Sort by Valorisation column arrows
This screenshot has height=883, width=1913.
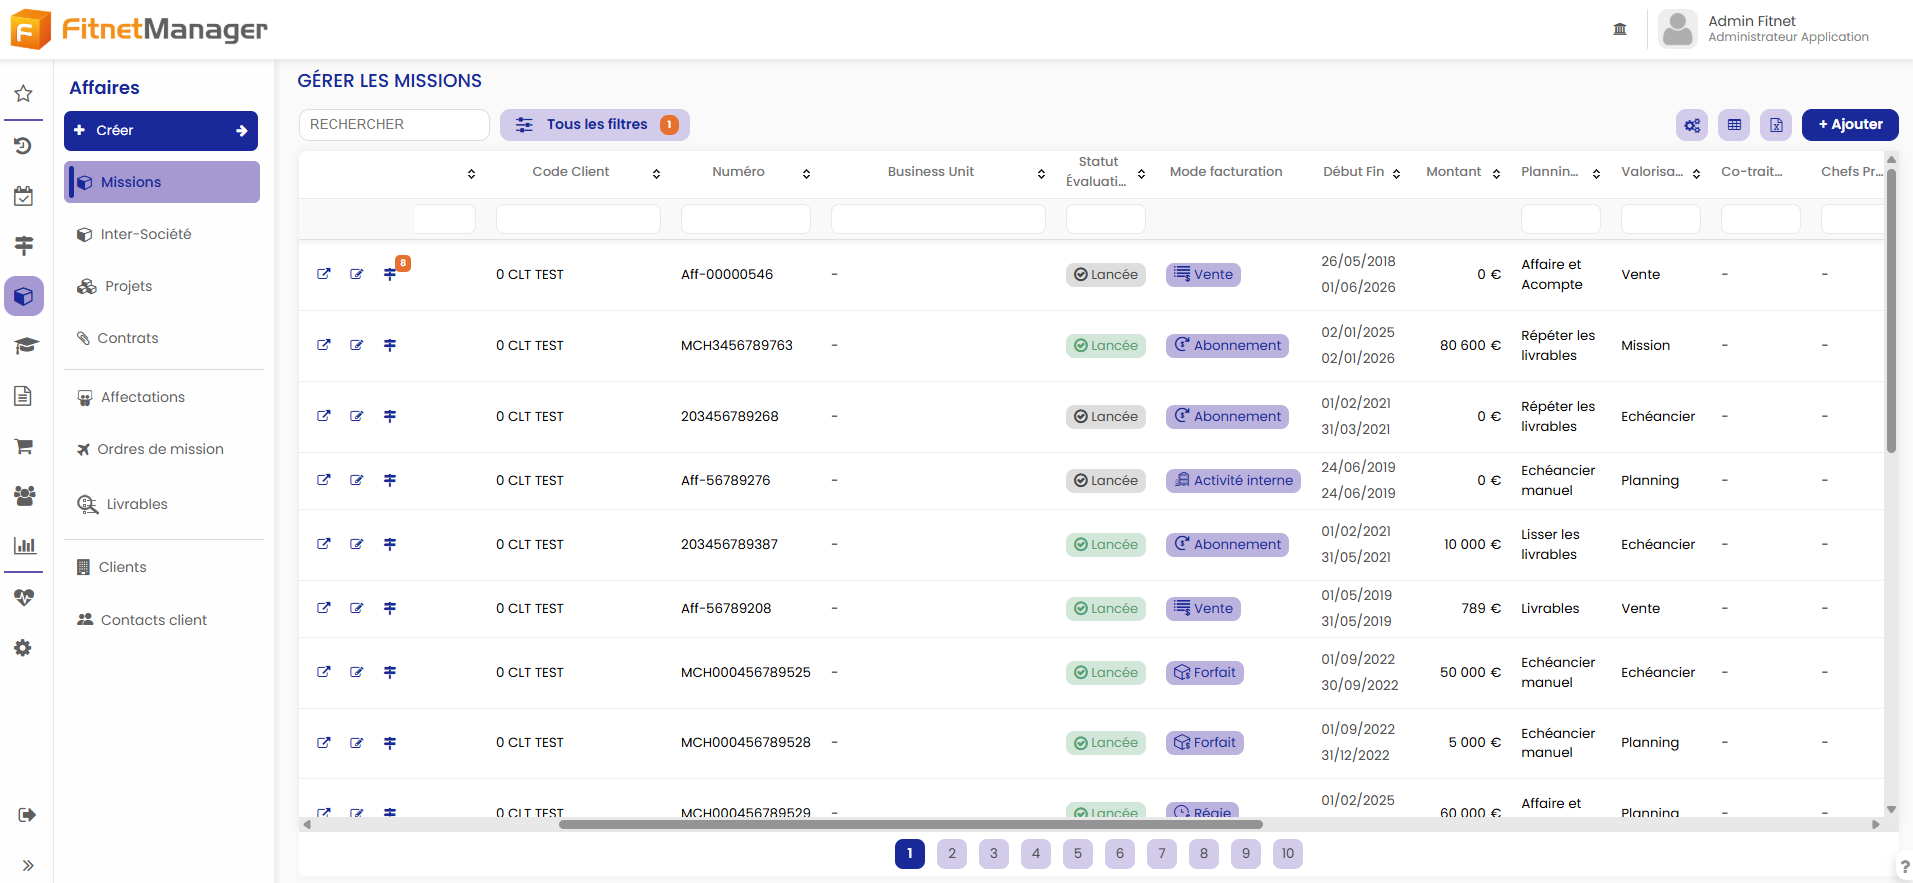point(1696,174)
